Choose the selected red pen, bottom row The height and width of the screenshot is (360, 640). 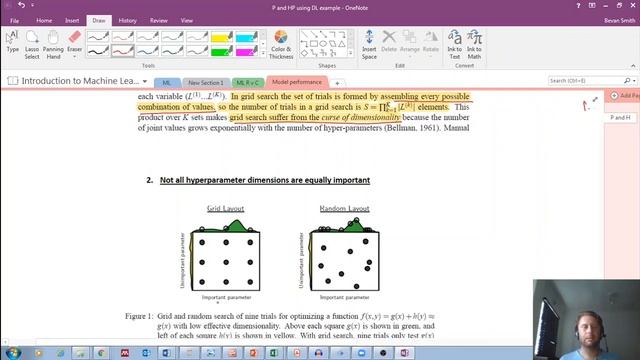[122, 51]
